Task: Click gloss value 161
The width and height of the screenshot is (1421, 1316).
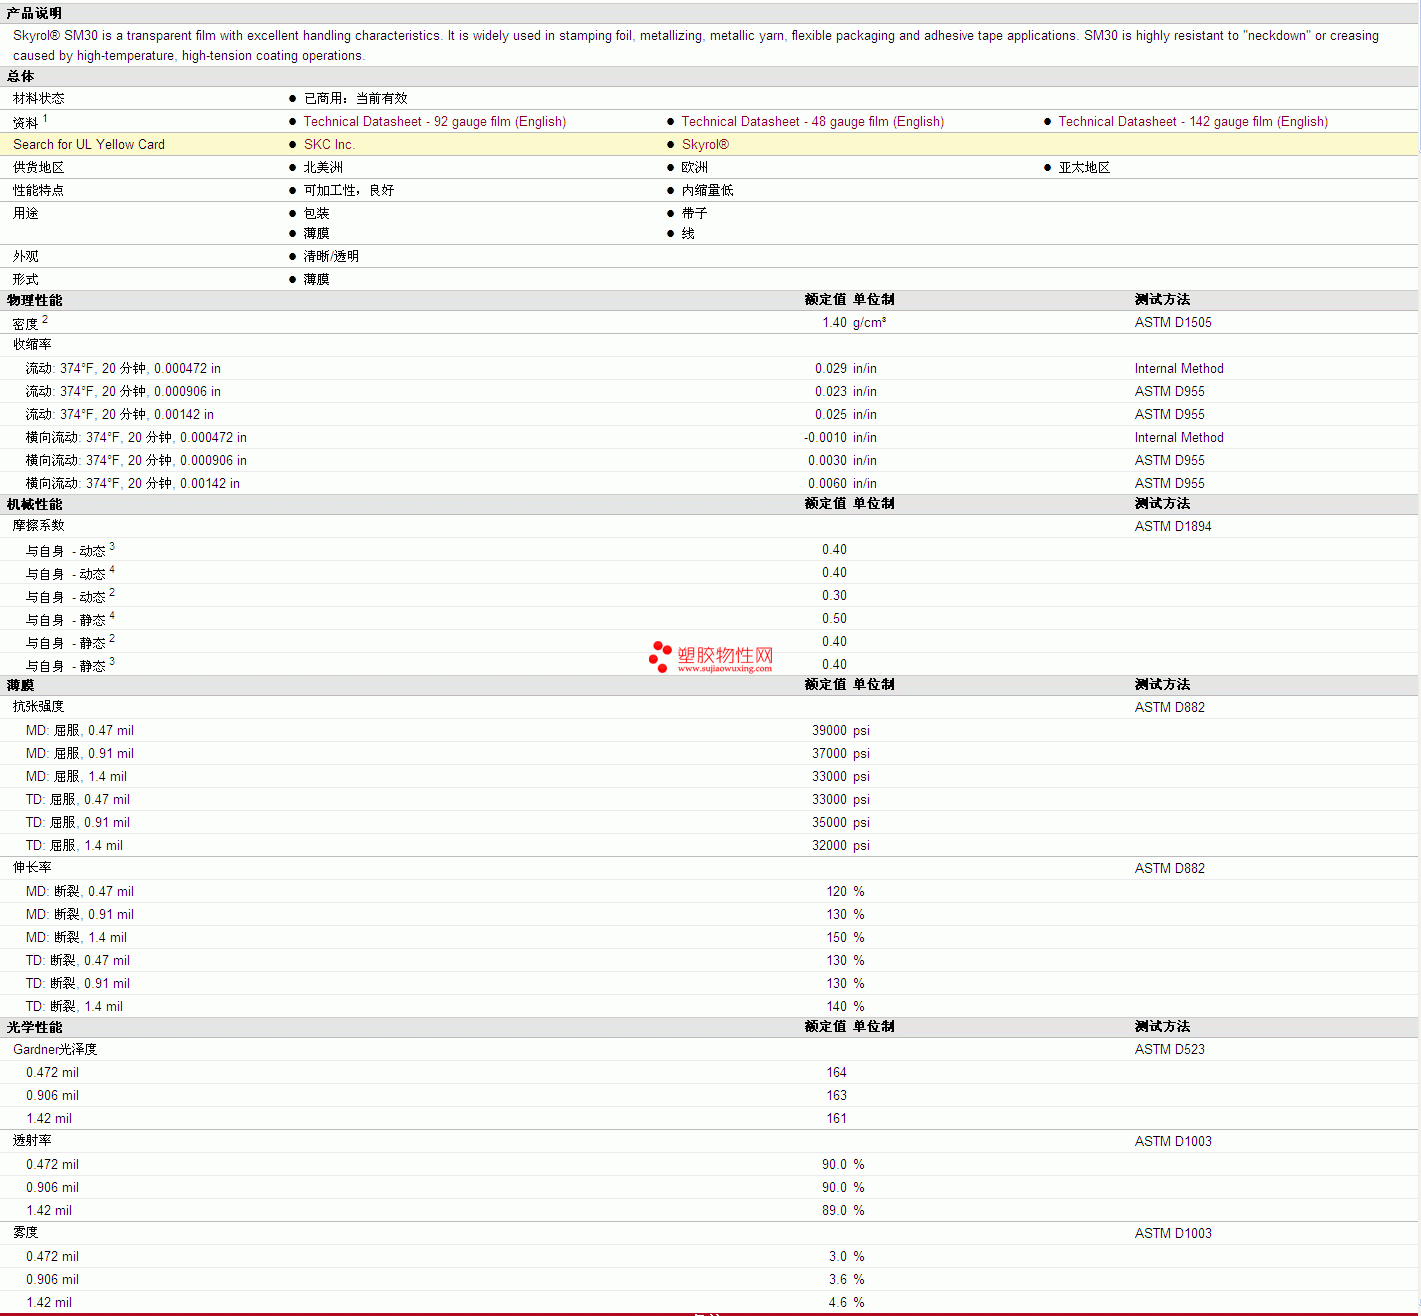Action: tap(836, 1118)
